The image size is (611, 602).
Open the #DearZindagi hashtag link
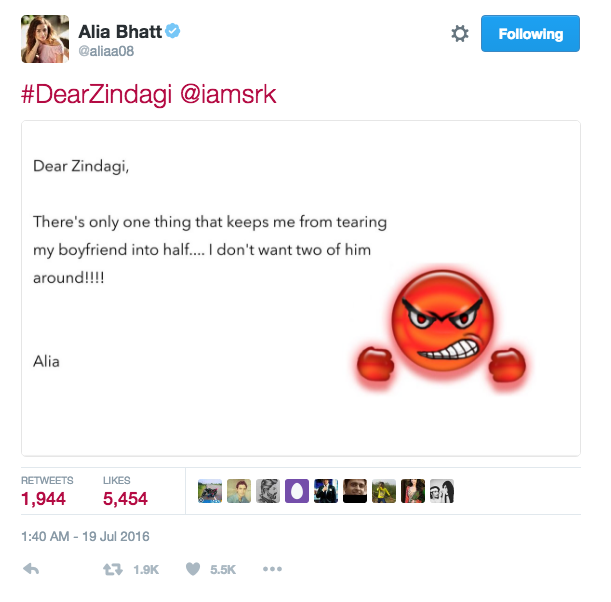(96, 95)
